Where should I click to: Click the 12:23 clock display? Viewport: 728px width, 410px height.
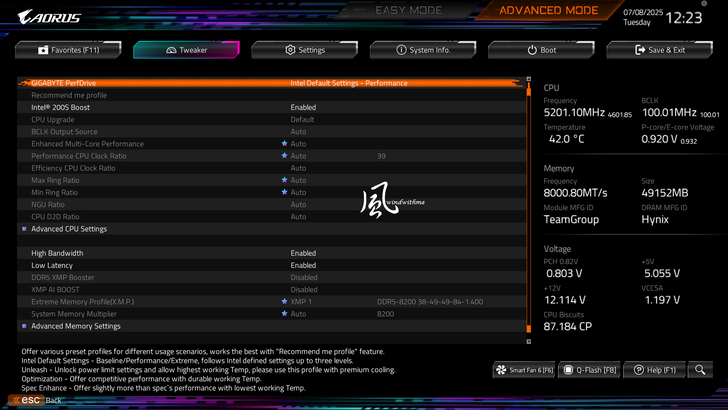(x=684, y=18)
